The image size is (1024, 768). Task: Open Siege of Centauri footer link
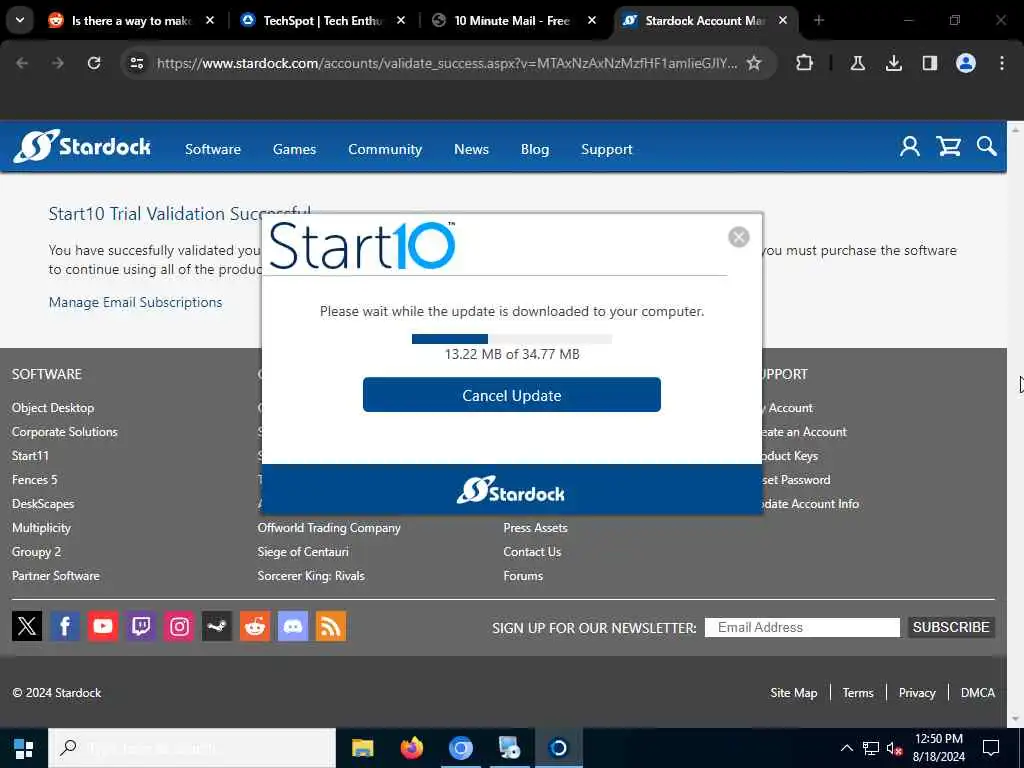coord(303,552)
